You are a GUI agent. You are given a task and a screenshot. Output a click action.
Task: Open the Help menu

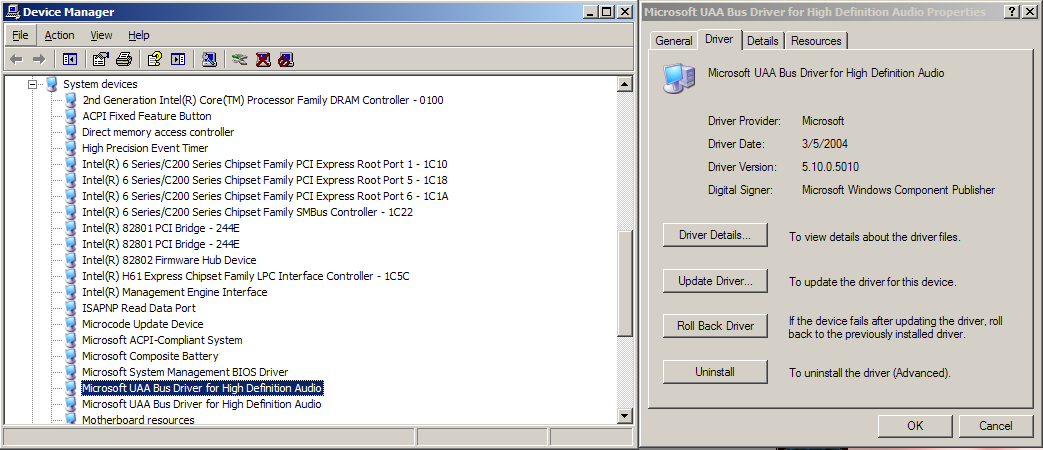coord(138,35)
